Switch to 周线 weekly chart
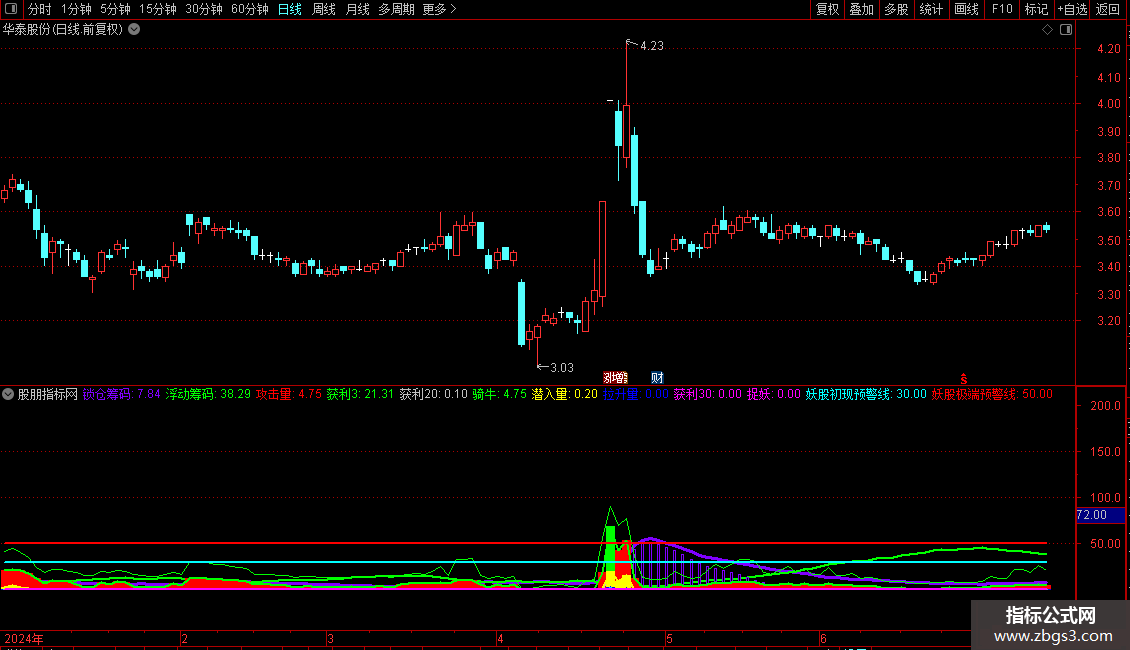 [324, 9]
